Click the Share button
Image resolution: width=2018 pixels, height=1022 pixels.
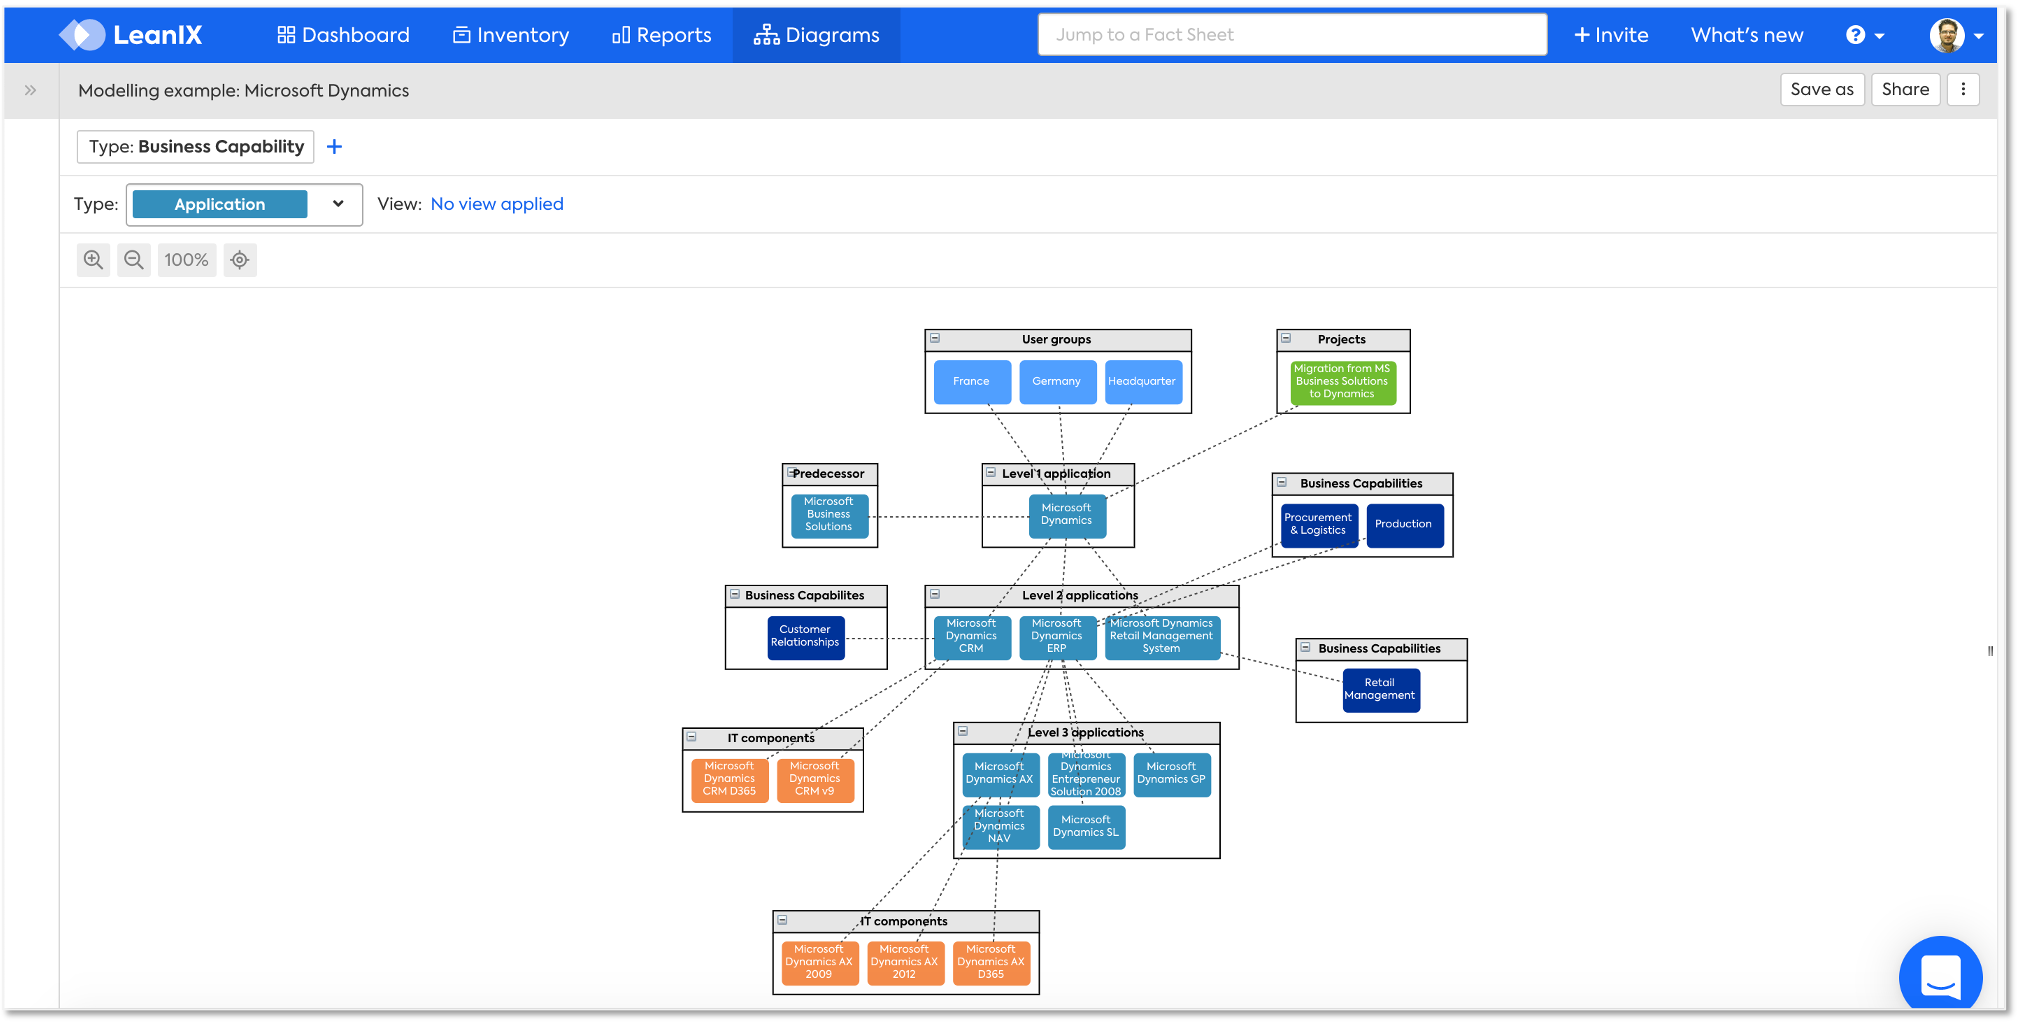coord(1905,89)
